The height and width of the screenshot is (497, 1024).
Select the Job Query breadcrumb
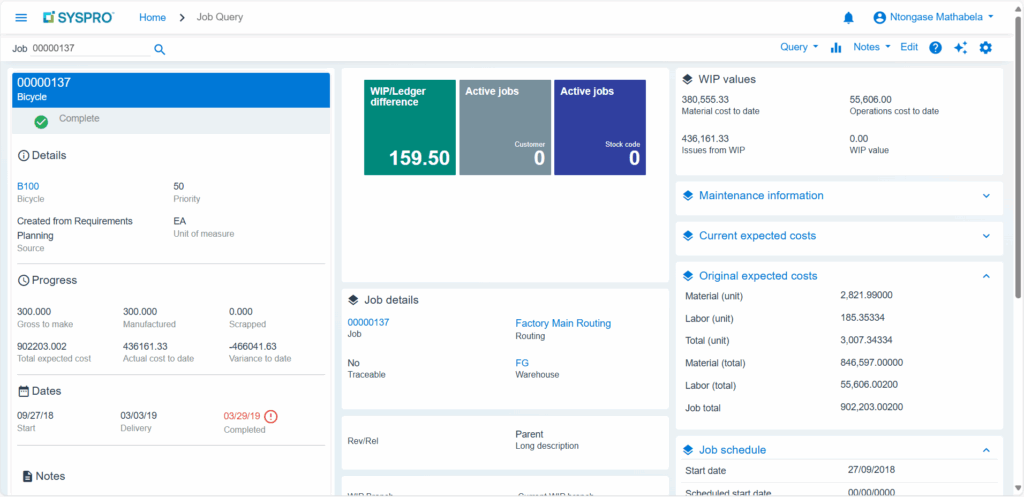point(219,17)
